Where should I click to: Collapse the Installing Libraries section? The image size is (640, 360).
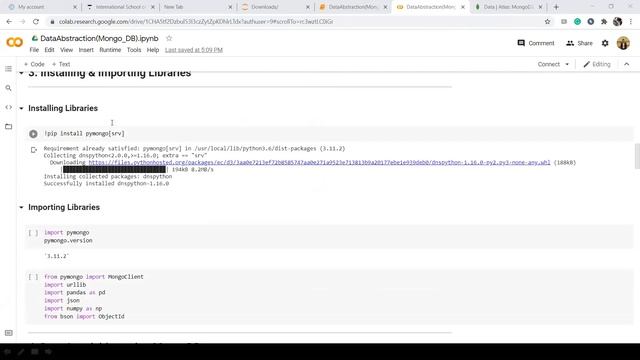pyautogui.click(x=21, y=108)
